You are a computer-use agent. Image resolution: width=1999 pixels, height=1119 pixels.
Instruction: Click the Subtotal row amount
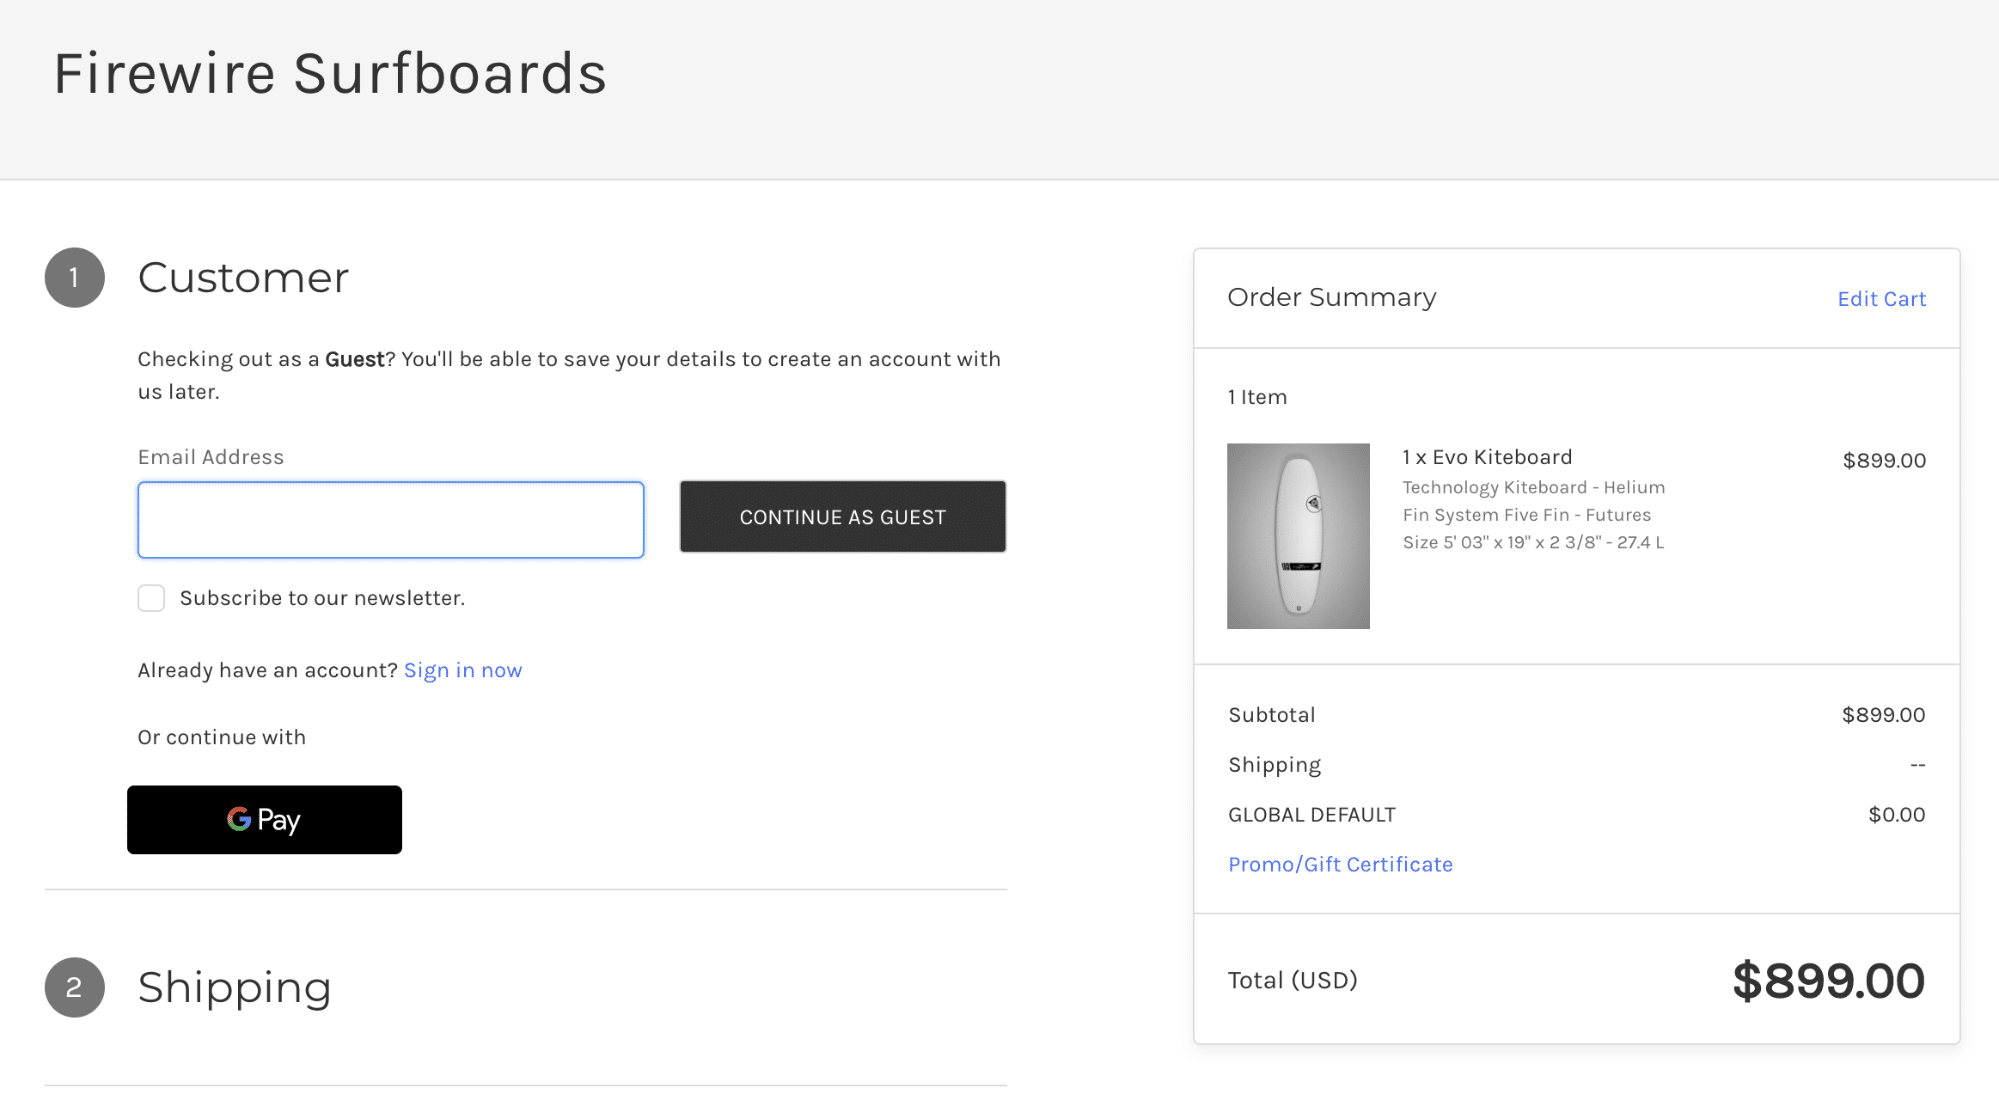[x=1882, y=715]
